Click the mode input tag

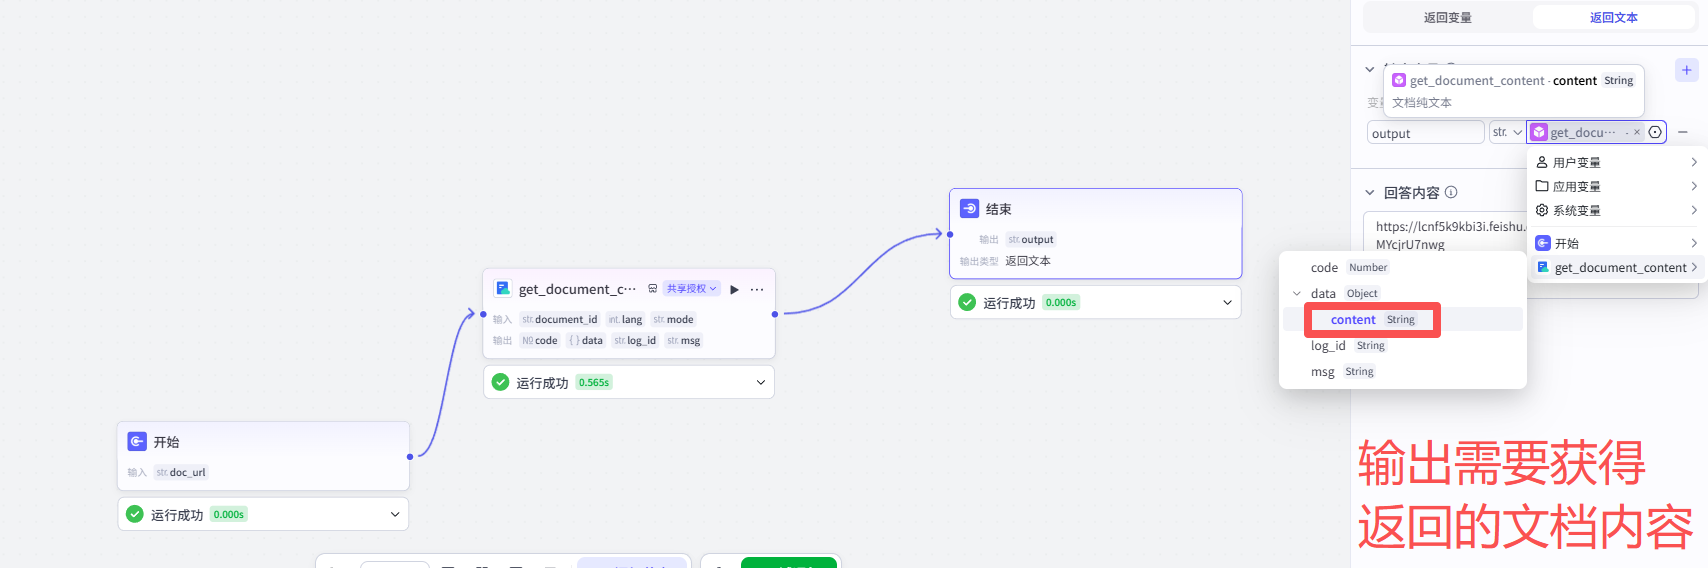point(673,320)
